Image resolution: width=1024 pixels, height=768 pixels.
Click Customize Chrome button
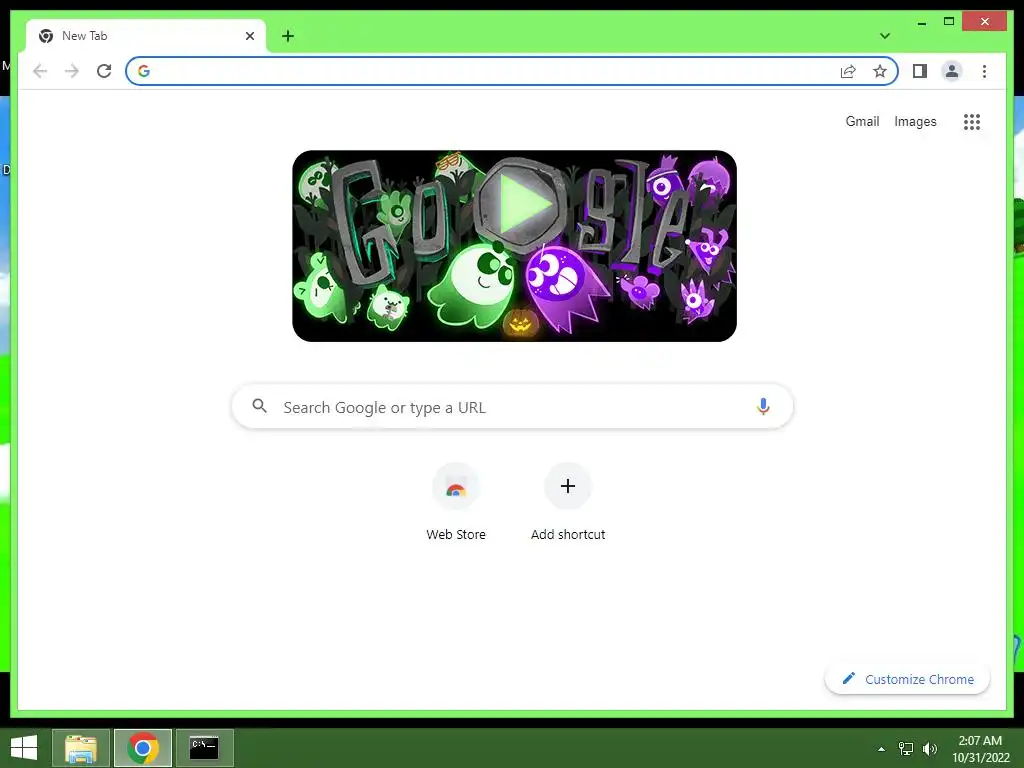(908, 679)
